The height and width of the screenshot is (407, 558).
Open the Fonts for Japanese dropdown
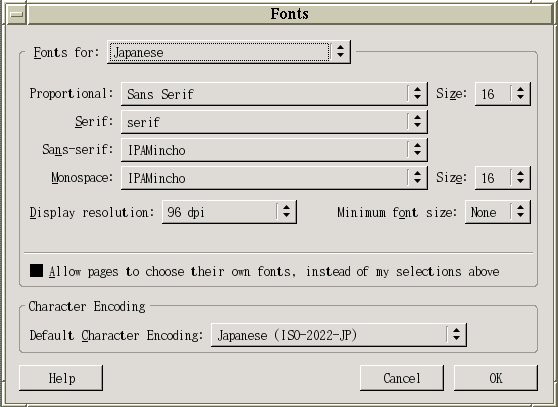(229, 52)
